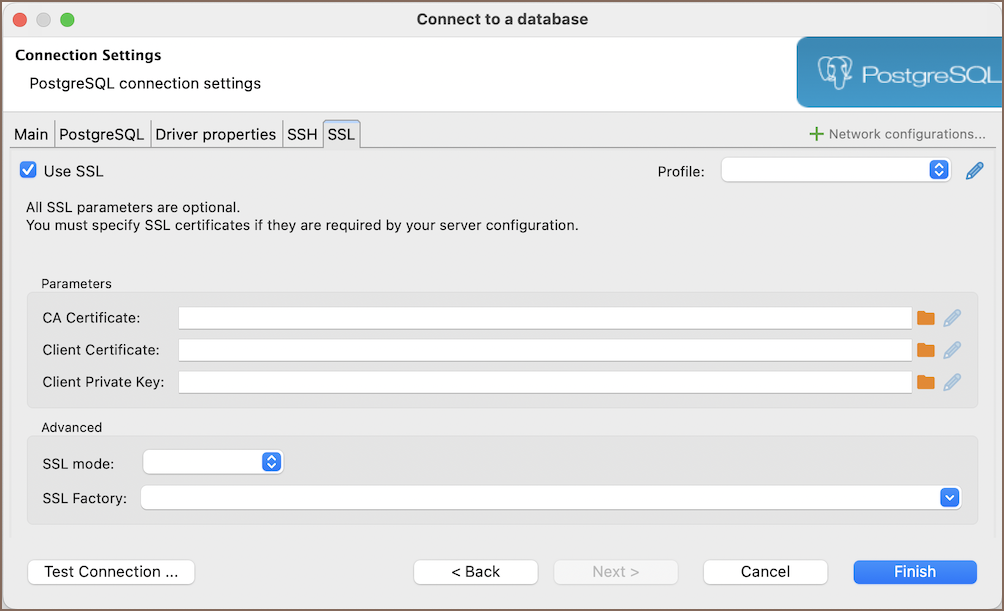
Task: Click the Finish button
Action: tap(914, 572)
